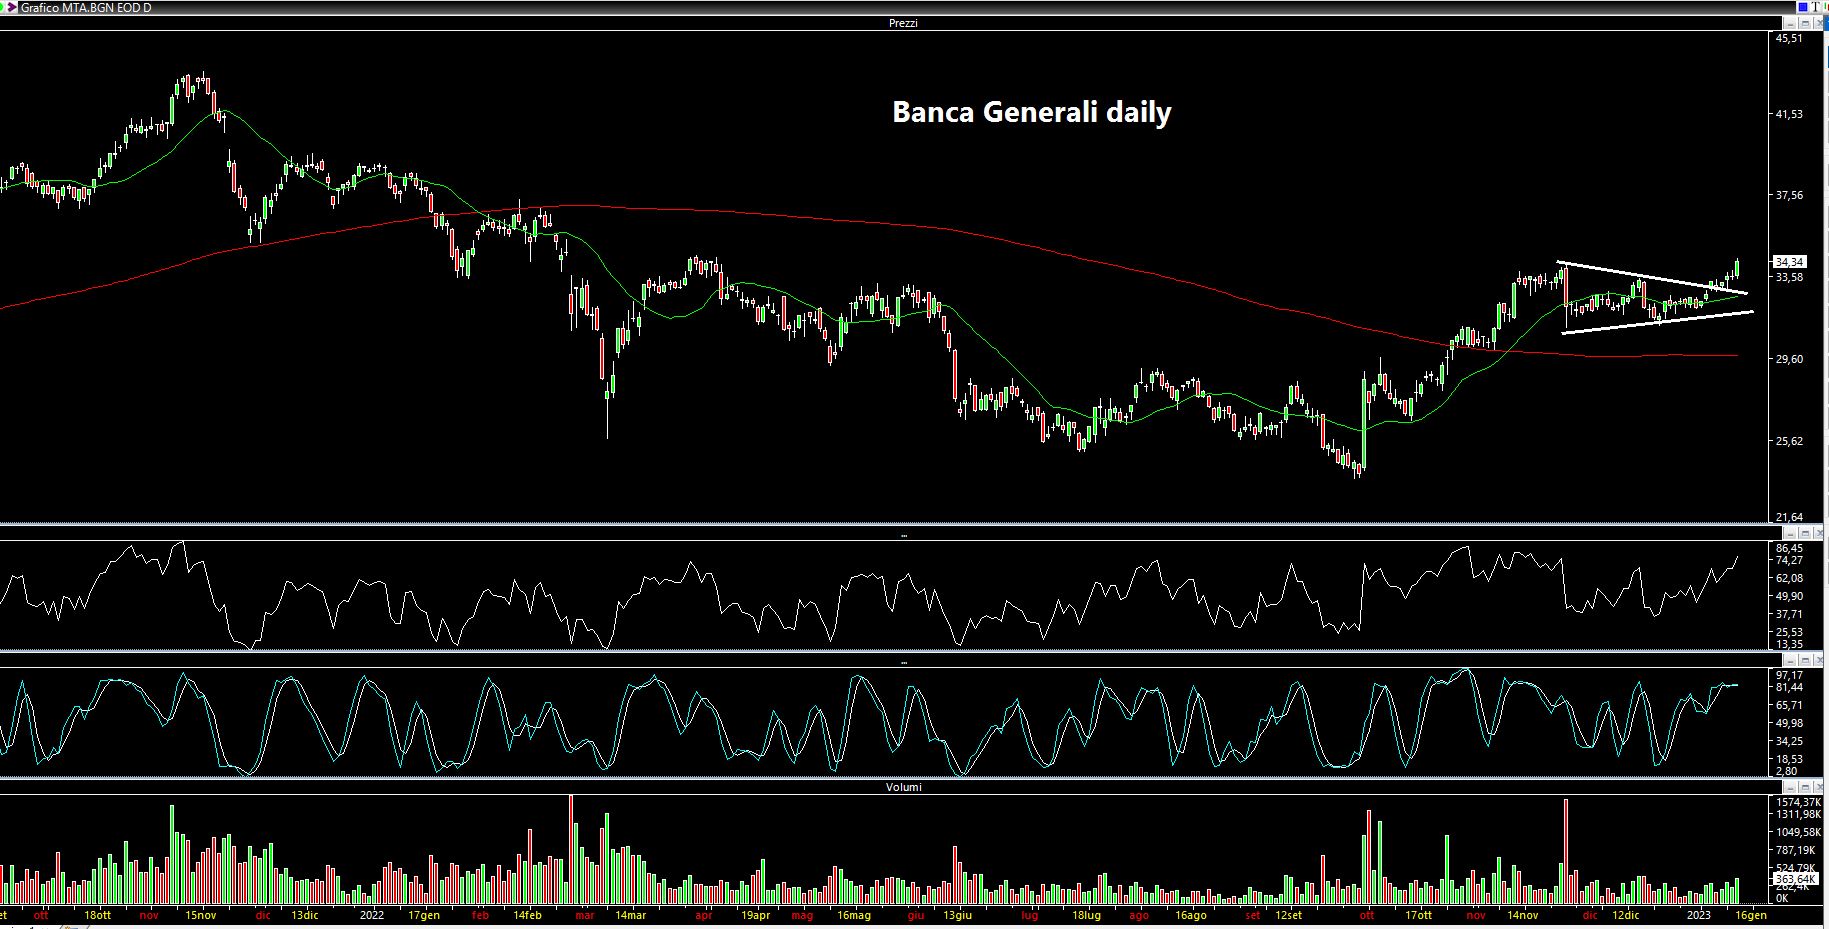Click the 14feb date label

(527, 915)
